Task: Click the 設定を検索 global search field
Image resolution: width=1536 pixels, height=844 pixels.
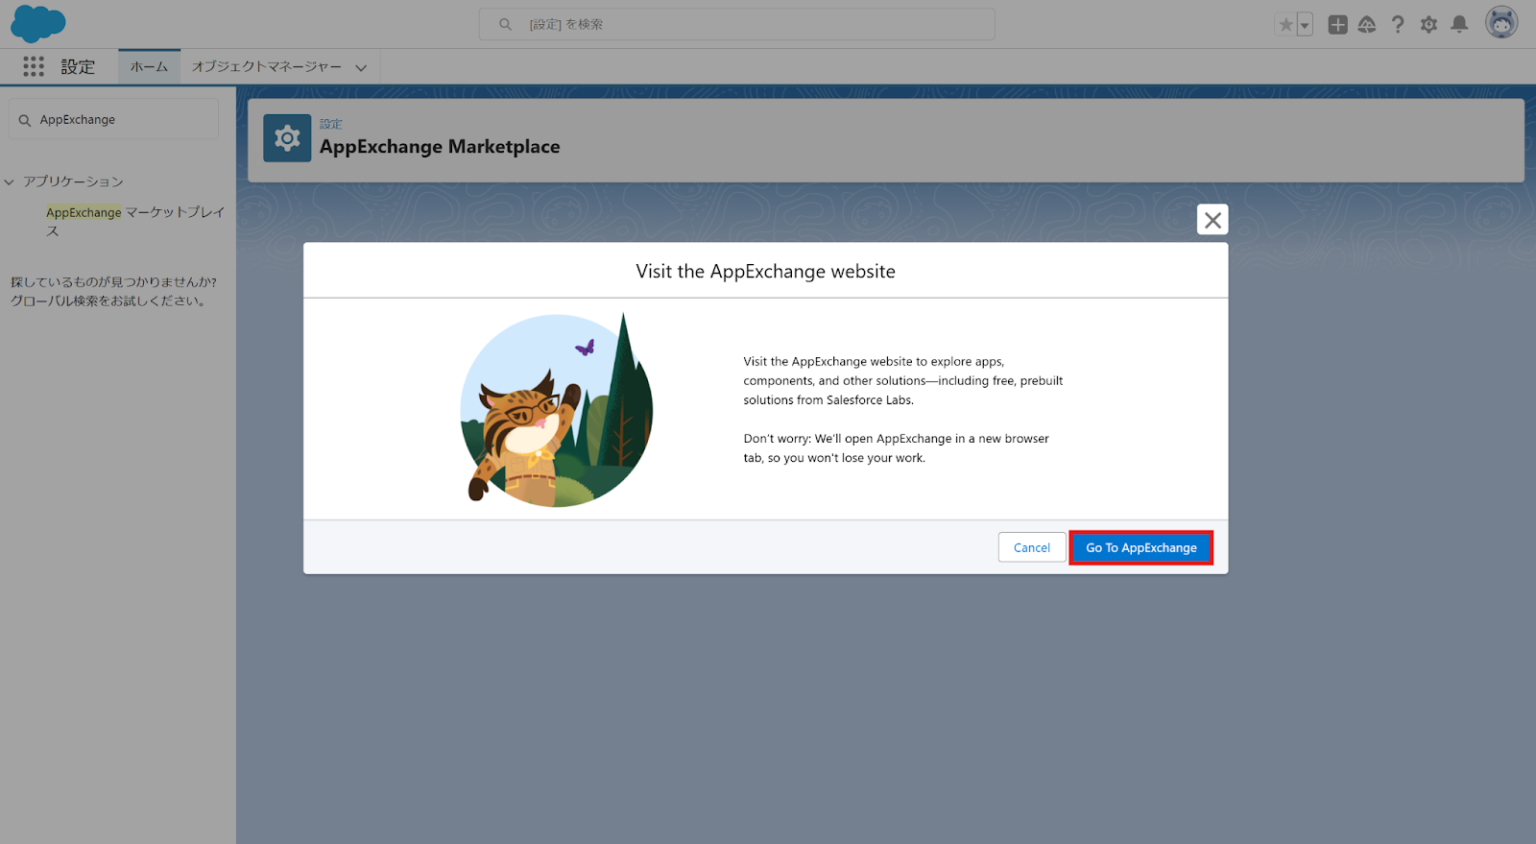Action: coord(737,24)
